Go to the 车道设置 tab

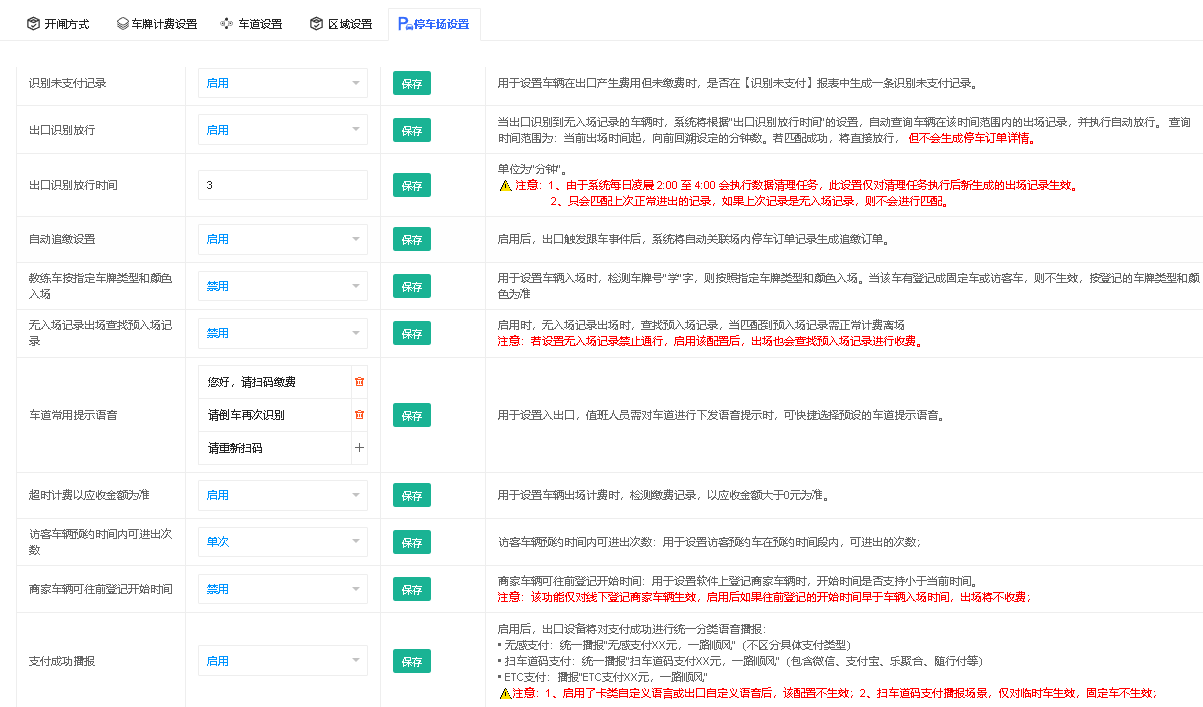click(x=251, y=24)
